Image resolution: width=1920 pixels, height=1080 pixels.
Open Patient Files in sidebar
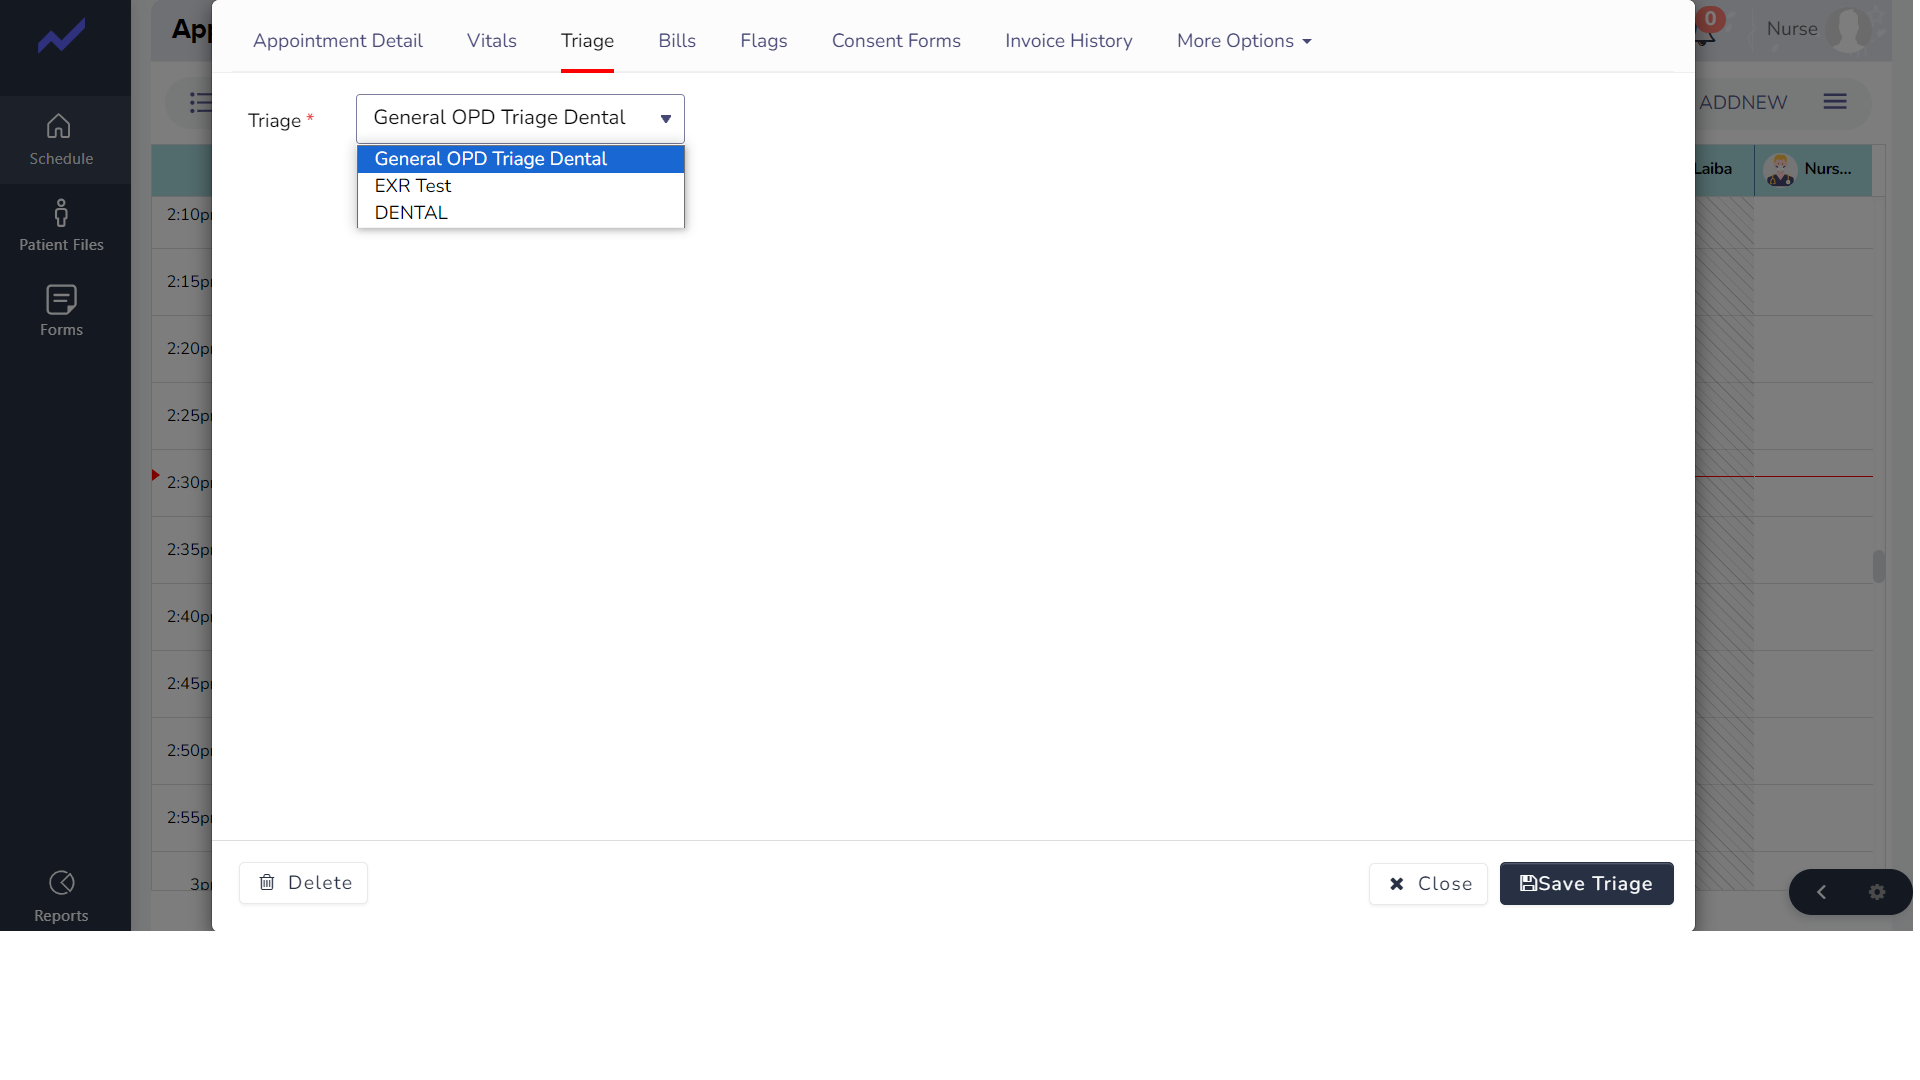tap(60, 226)
